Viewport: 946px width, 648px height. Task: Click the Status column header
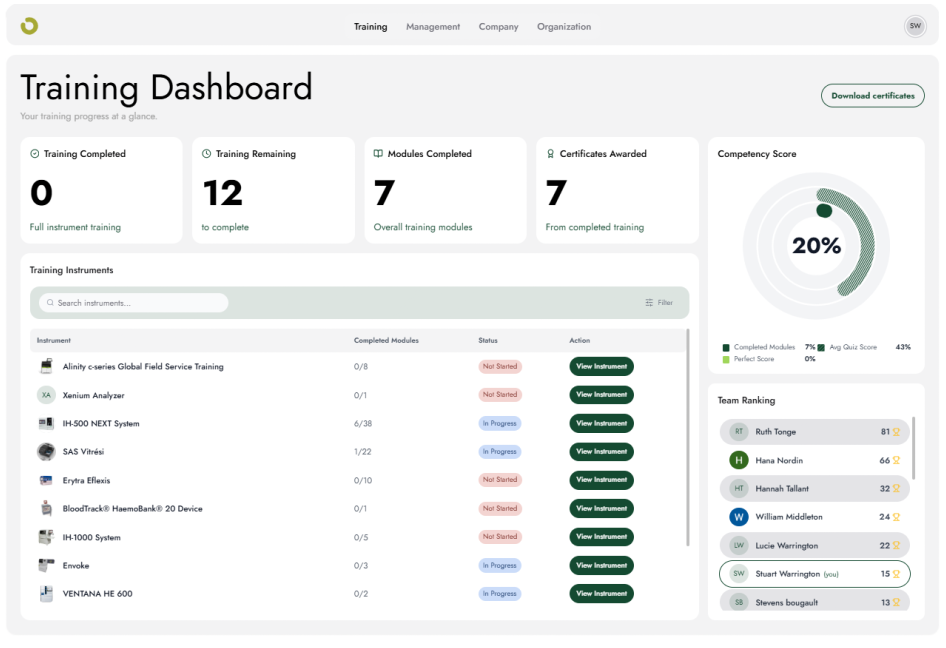point(488,340)
